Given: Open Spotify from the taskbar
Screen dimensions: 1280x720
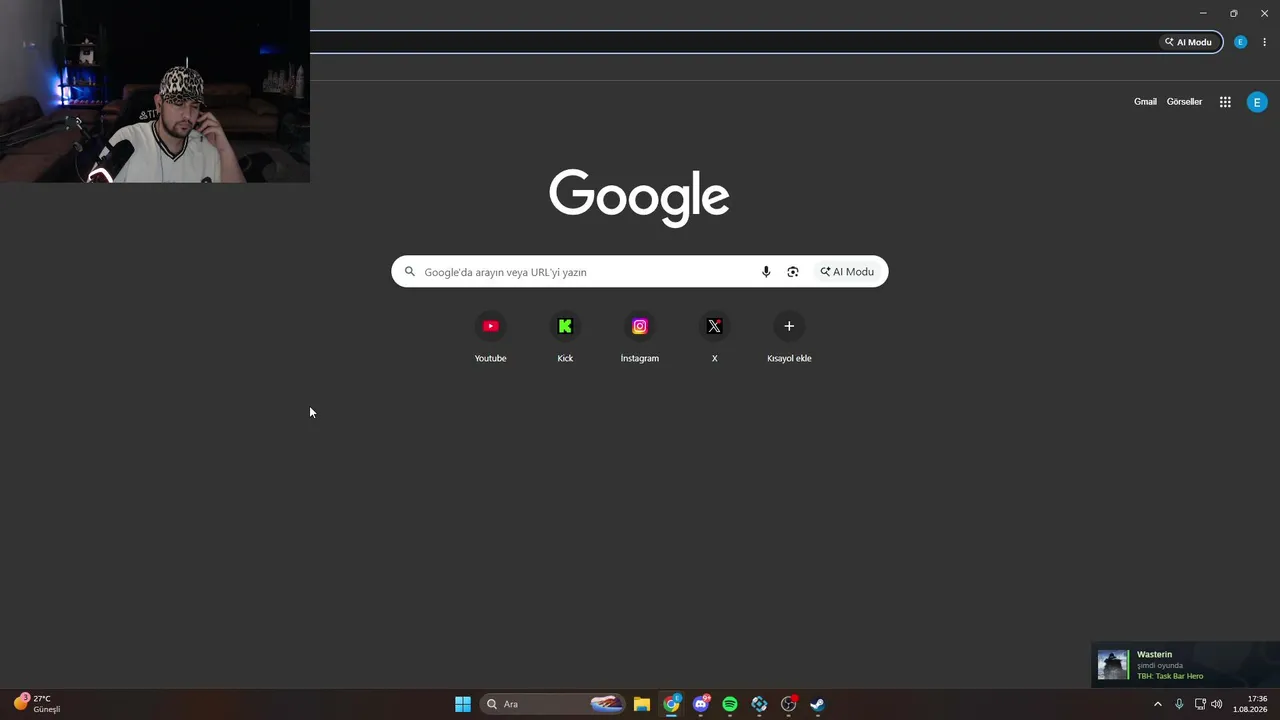Looking at the screenshot, I should pyautogui.click(x=730, y=704).
